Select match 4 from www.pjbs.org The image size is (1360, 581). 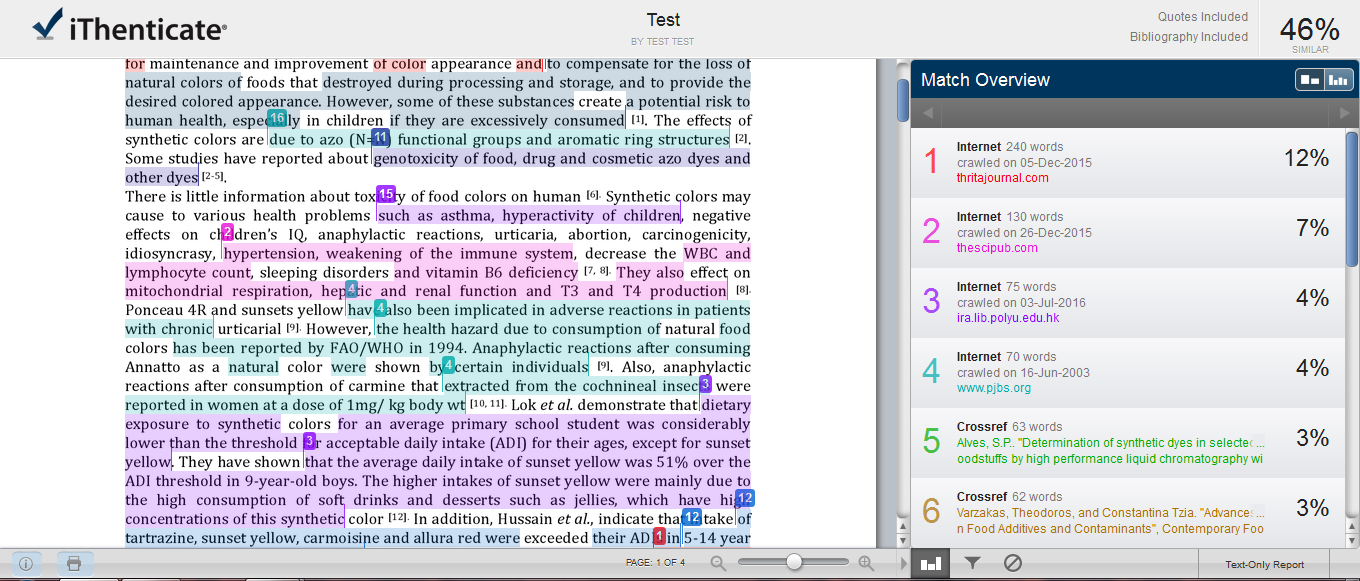(1128, 372)
